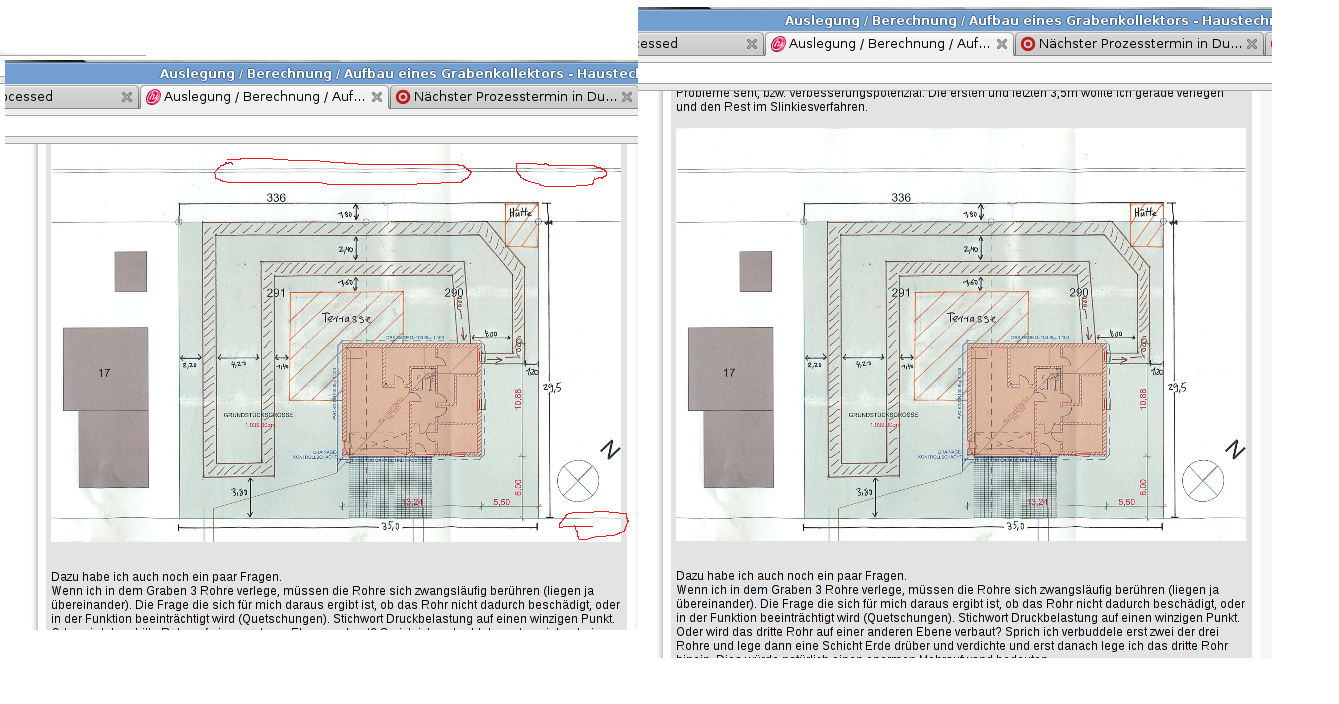This screenshot has width=1339, height=704.
Task: Click Auslegung tab favicon in right window
Action: (778, 44)
